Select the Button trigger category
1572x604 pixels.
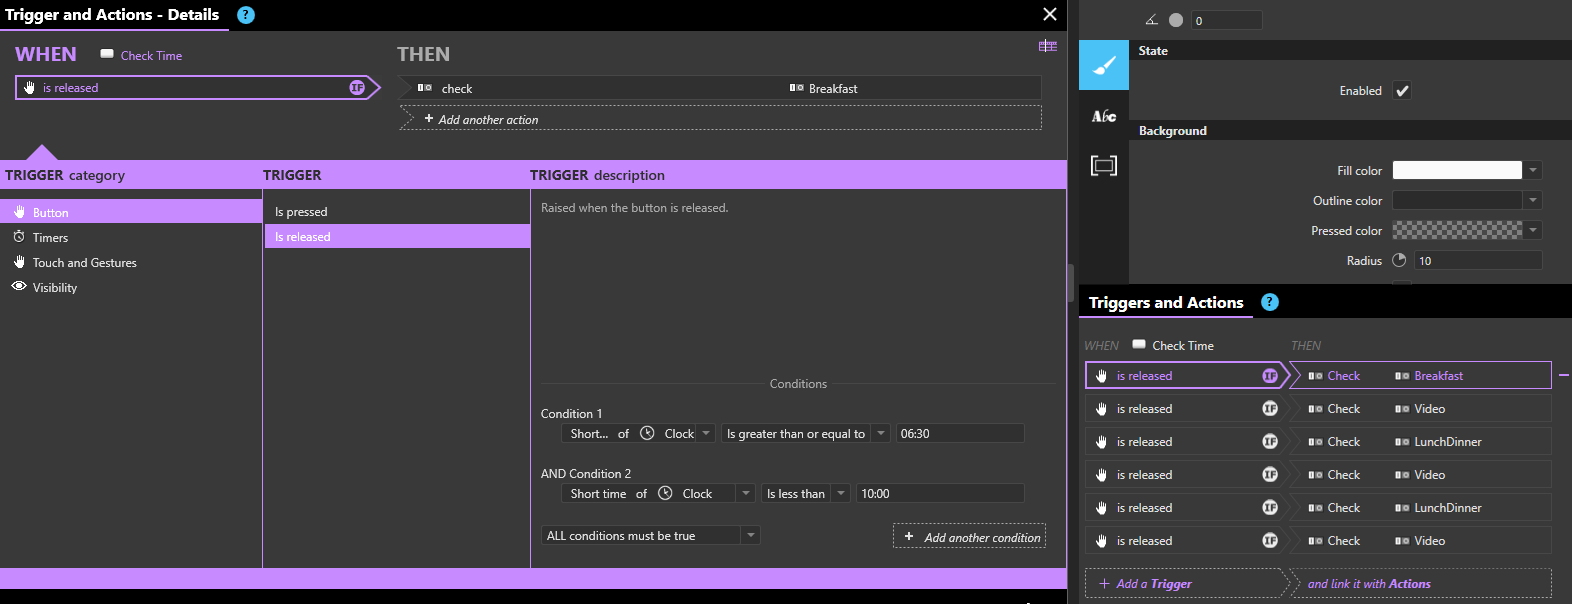[131, 212]
